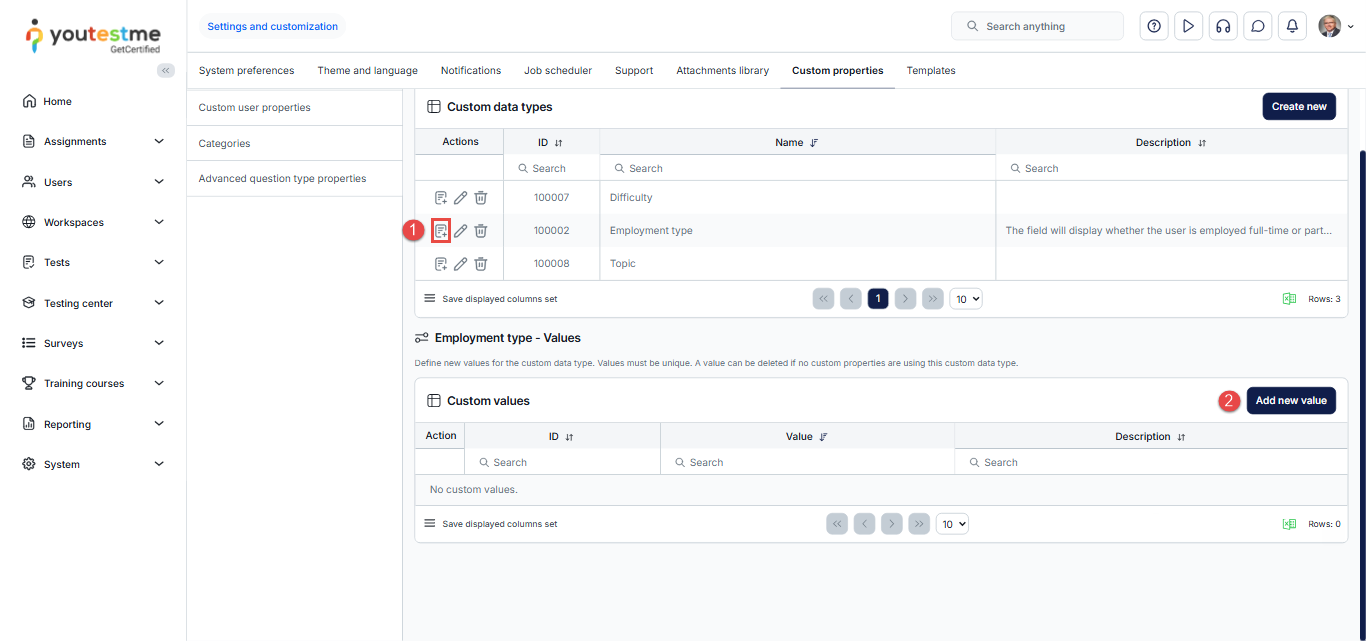Edit the Employment type with pencil icon

coord(461,231)
